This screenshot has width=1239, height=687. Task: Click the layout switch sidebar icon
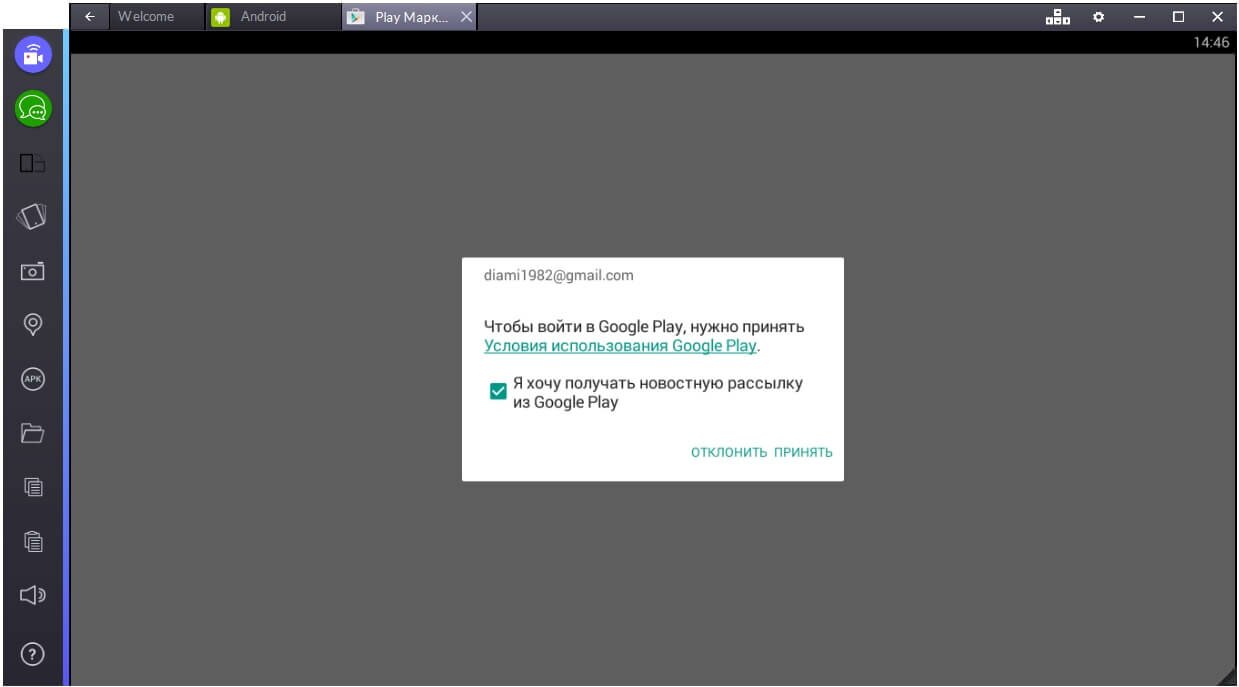(x=33, y=163)
